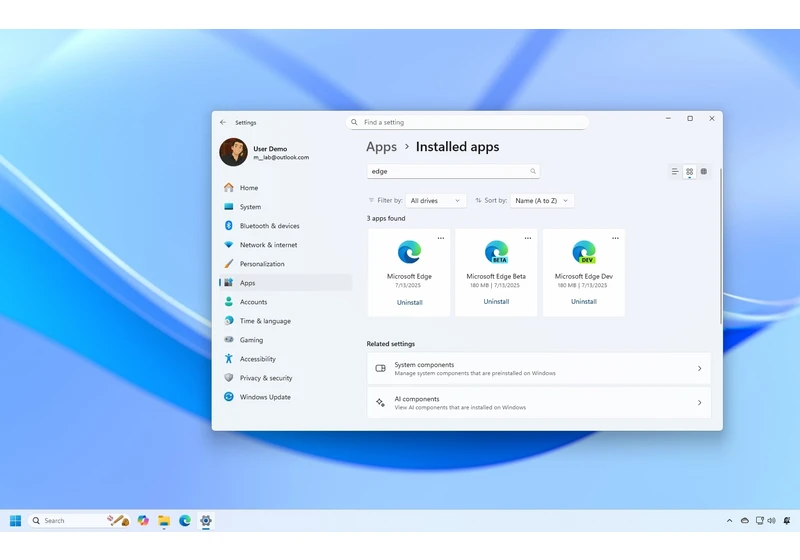
Task: Select Apps in the sidebar
Action: [x=286, y=283]
